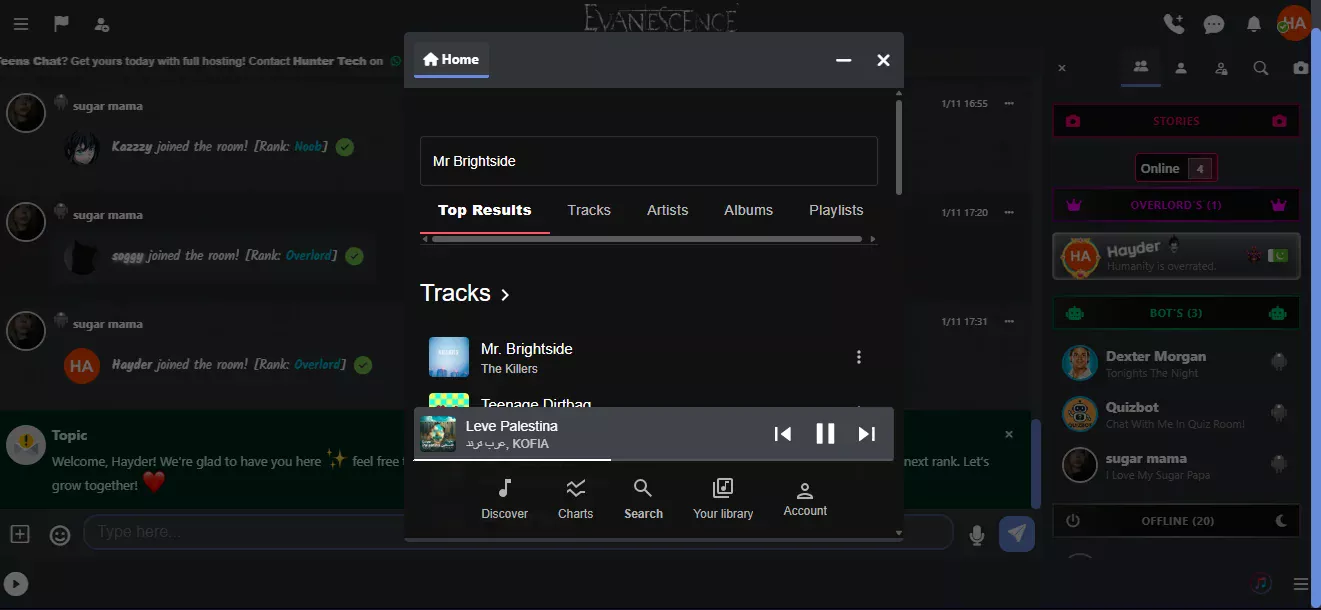Pause the Leve Palestina track
Screen dimensions: 1321x610
point(825,433)
